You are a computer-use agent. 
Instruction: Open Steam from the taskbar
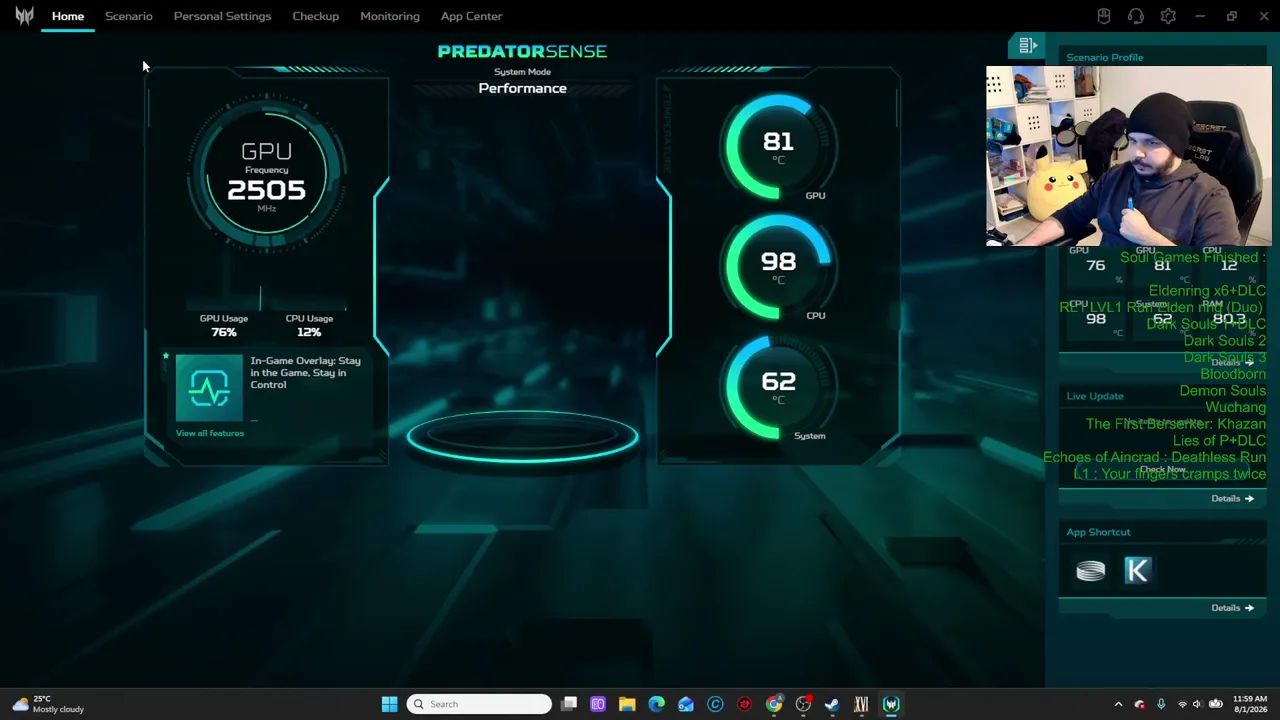pos(832,704)
